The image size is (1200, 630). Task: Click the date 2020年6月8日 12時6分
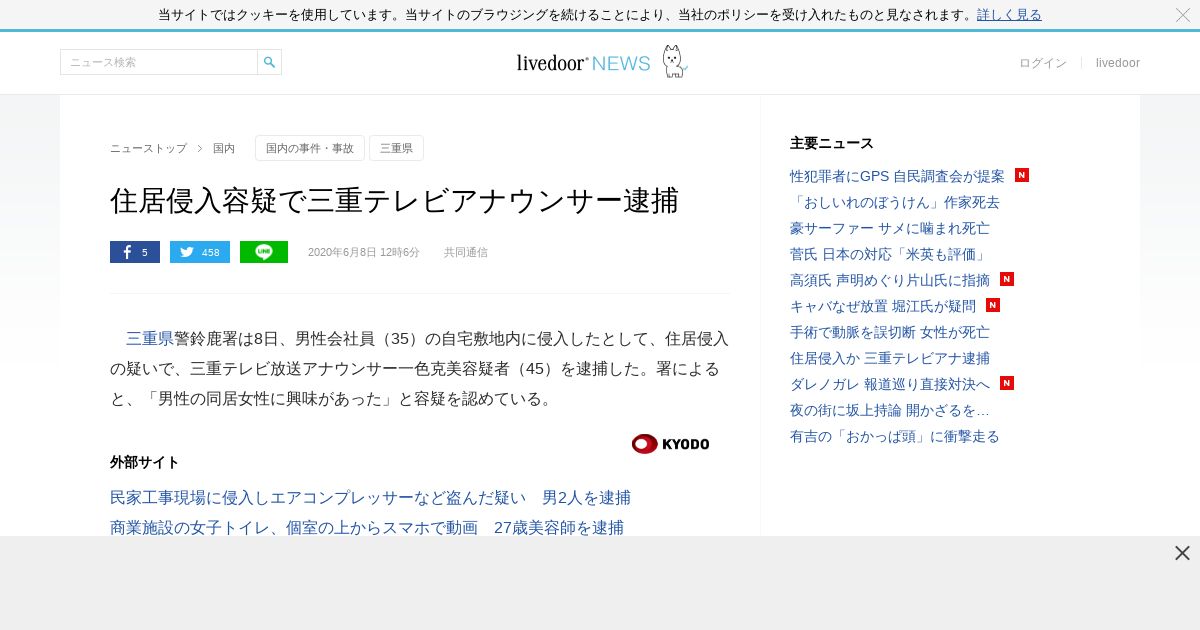[364, 252]
